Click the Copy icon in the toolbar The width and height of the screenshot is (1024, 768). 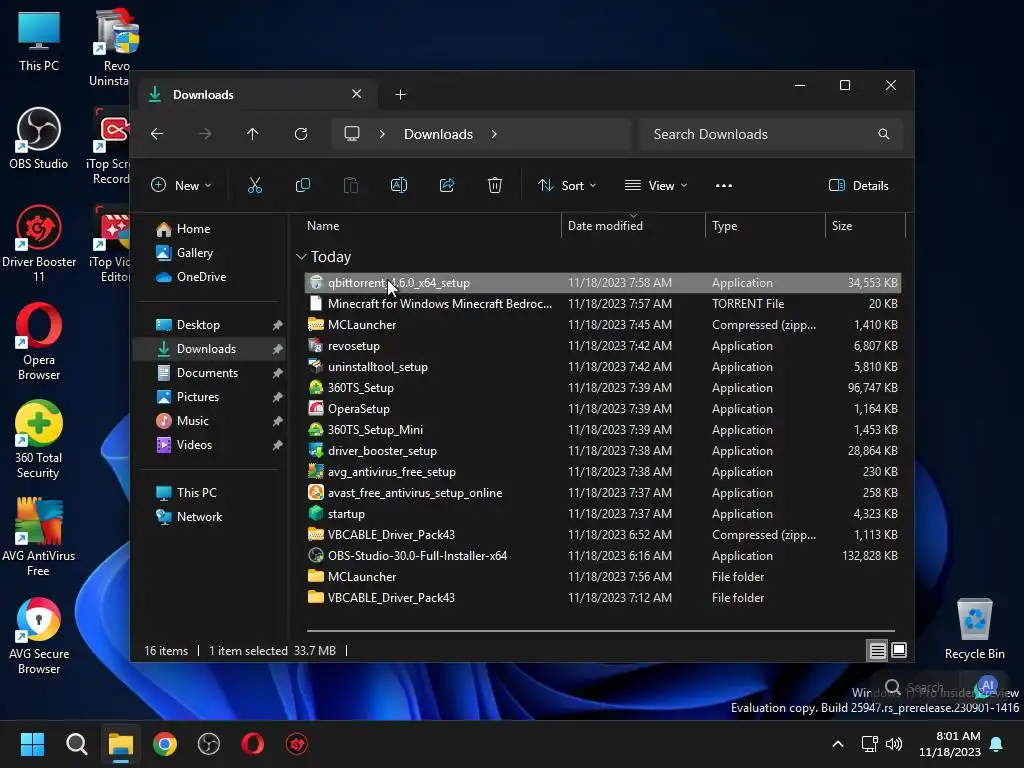(x=302, y=185)
